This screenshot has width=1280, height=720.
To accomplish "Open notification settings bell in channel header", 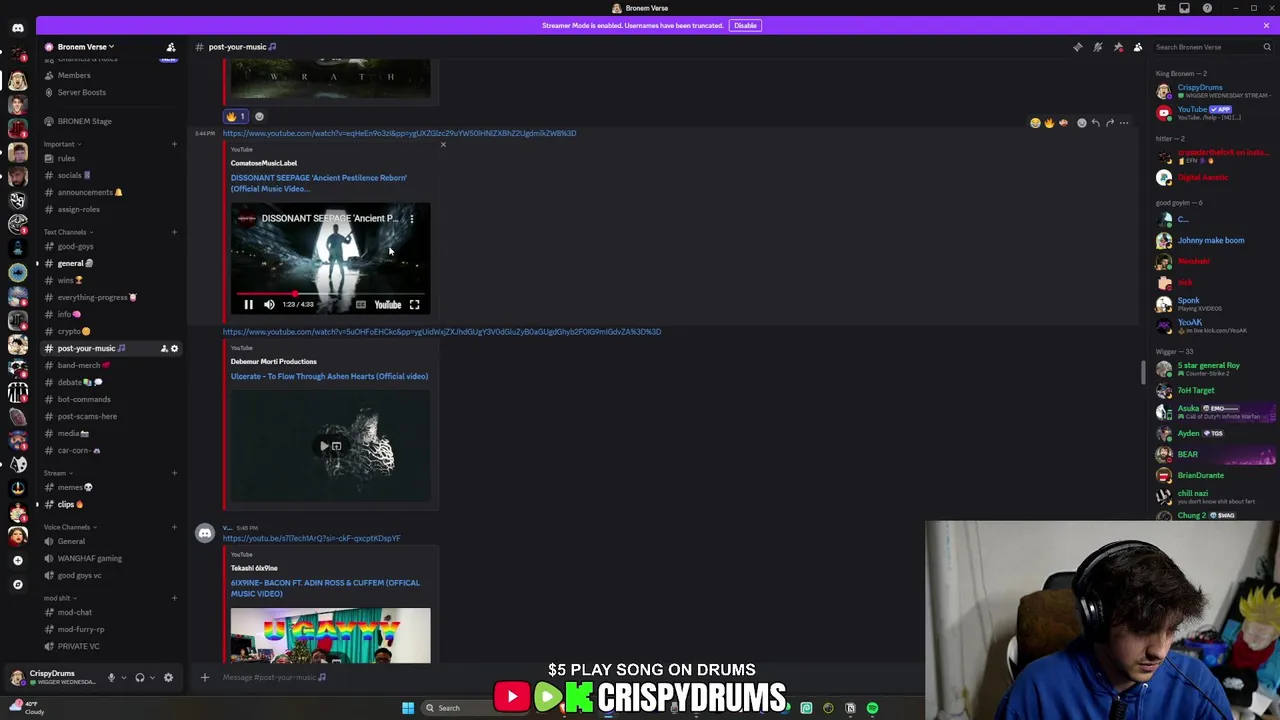I will point(1097,47).
